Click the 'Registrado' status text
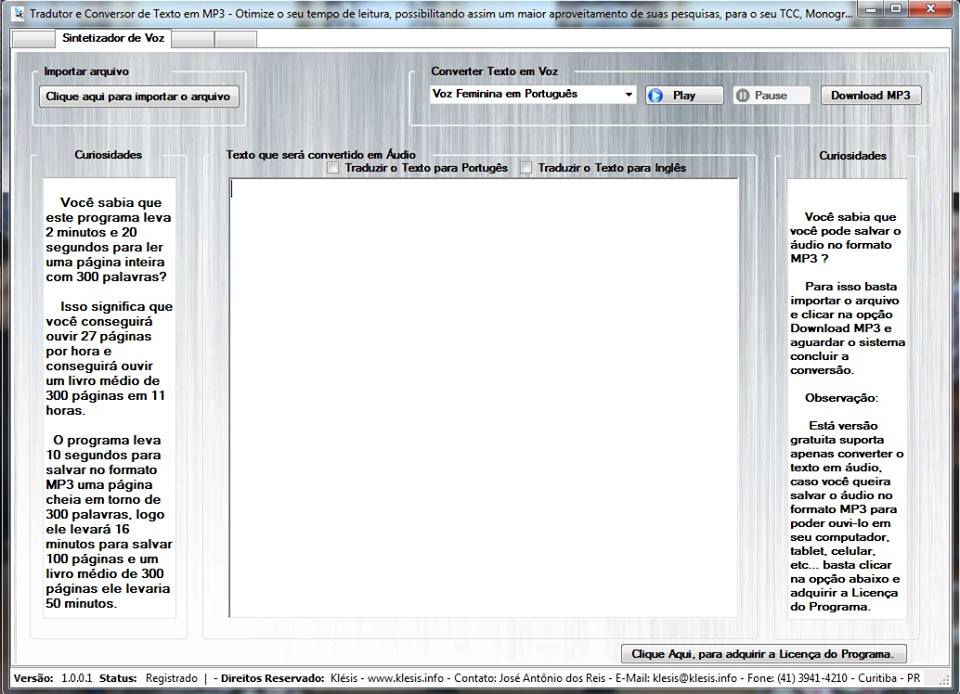The image size is (960, 694). (171, 678)
